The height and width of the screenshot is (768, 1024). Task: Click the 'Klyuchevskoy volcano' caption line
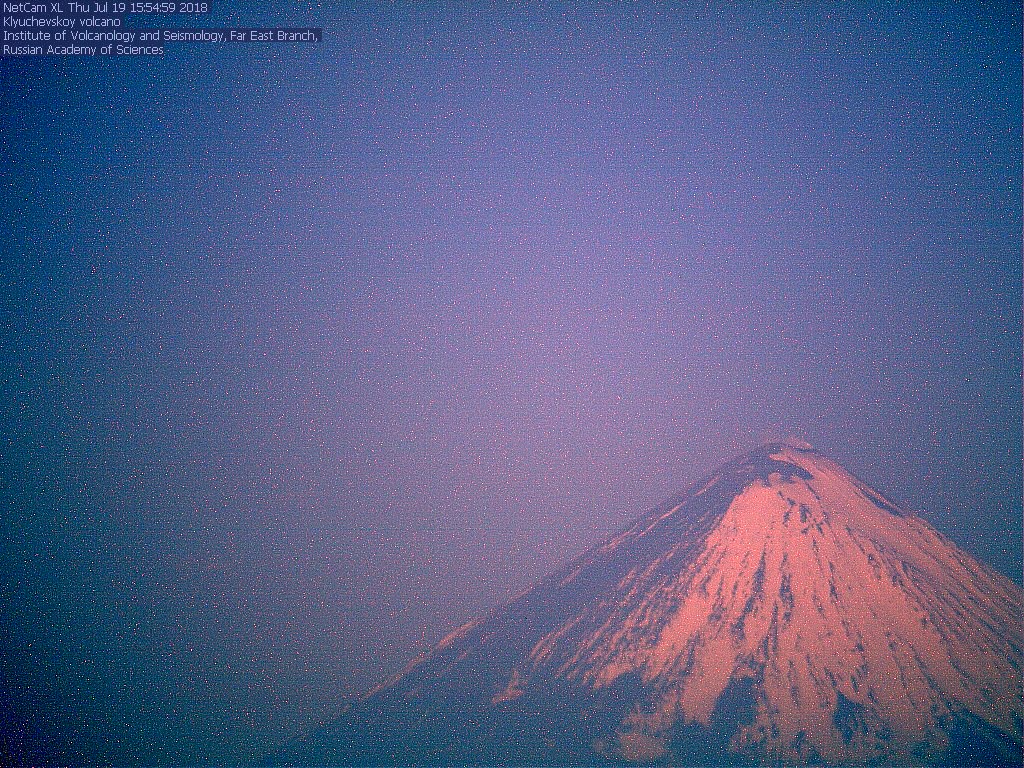(x=61, y=22)
